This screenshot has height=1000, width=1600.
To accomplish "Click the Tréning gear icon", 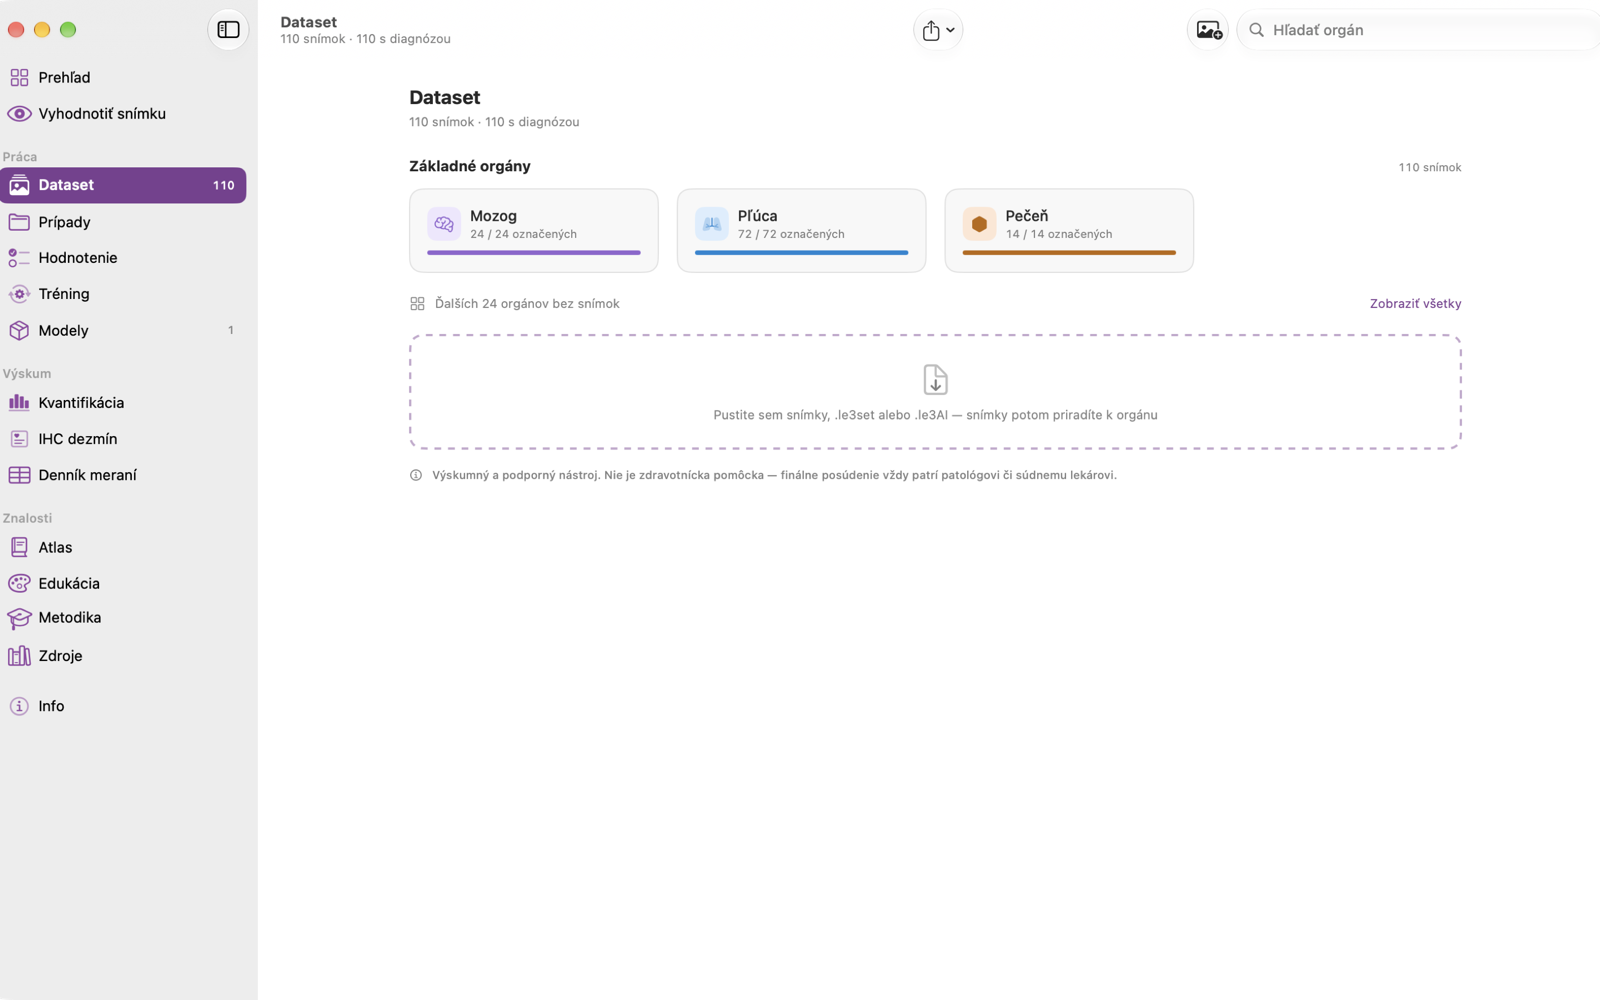I will tap(19, 294).
